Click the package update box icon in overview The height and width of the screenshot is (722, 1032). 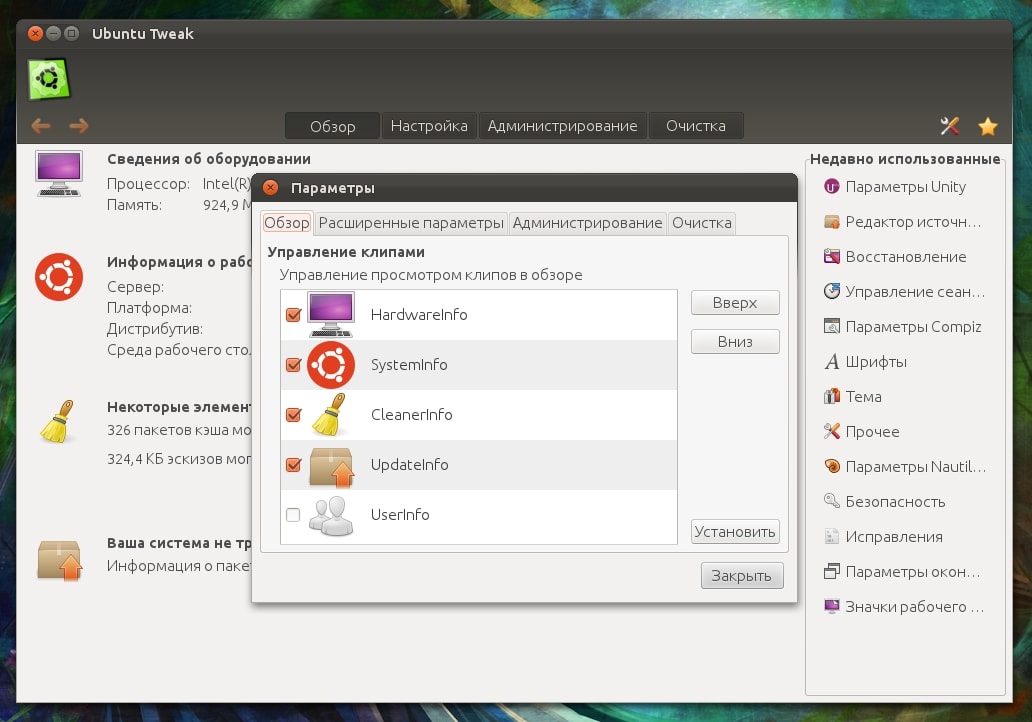[60, 560]
